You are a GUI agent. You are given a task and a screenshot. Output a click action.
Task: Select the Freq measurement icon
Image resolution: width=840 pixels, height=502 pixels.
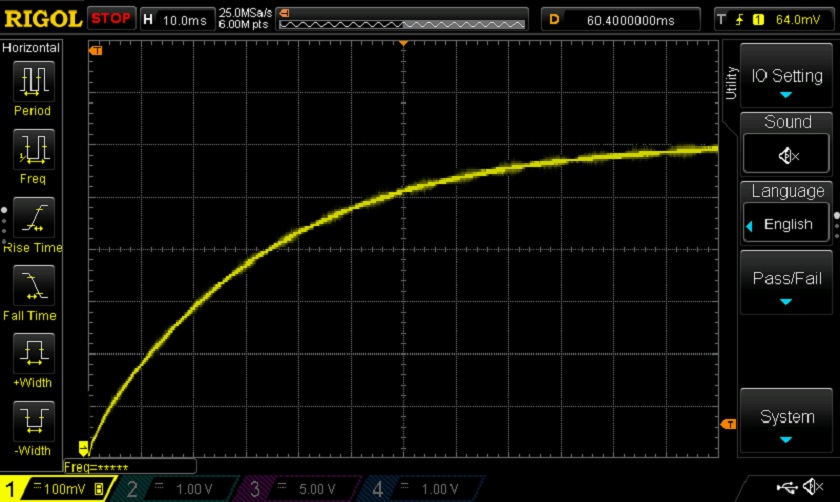(x=32, y=150)
